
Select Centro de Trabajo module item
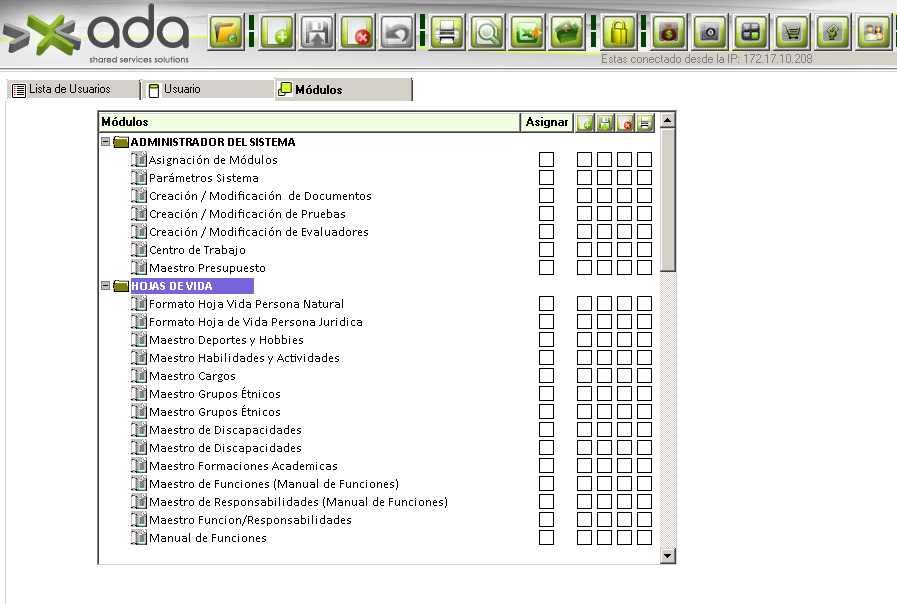197,250
